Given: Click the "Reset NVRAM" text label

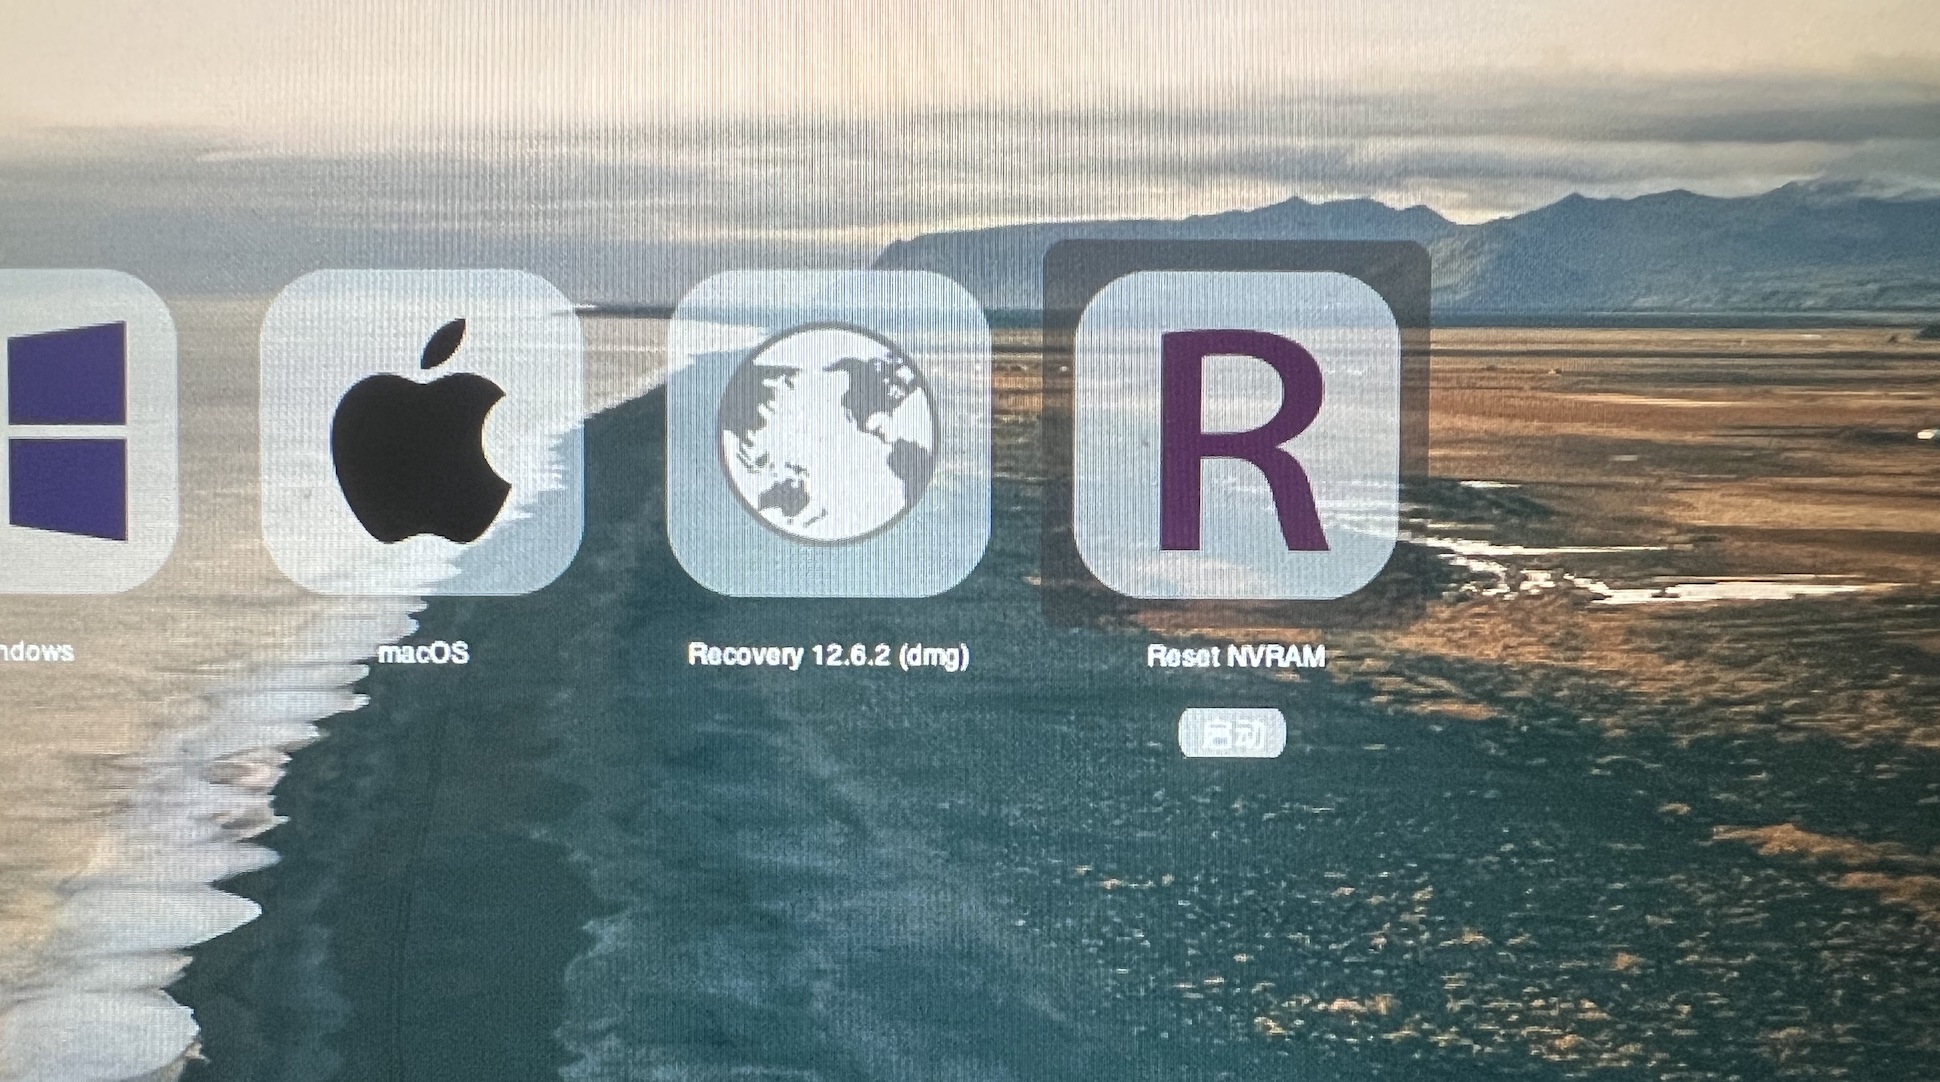Looking at the screenshot, I should coord(1236,656).
